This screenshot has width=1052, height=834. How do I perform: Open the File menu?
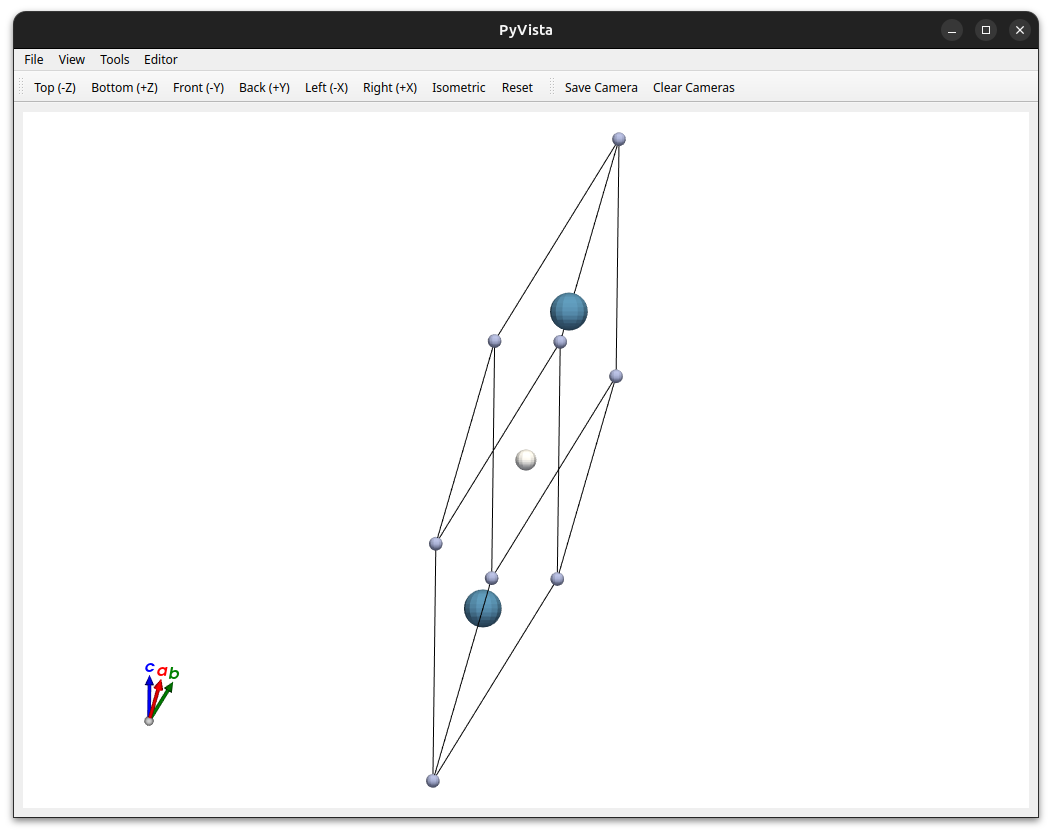click(34, 60)
